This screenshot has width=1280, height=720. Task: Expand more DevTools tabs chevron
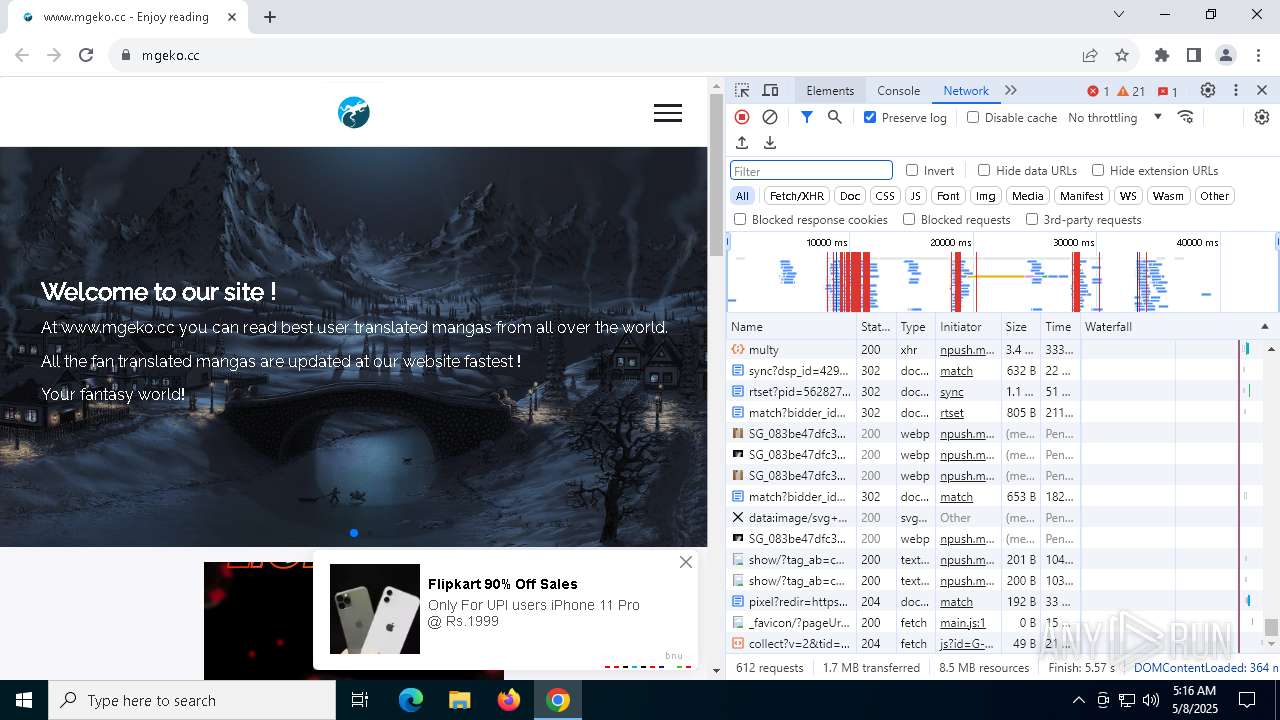(x=1011, y=90)
